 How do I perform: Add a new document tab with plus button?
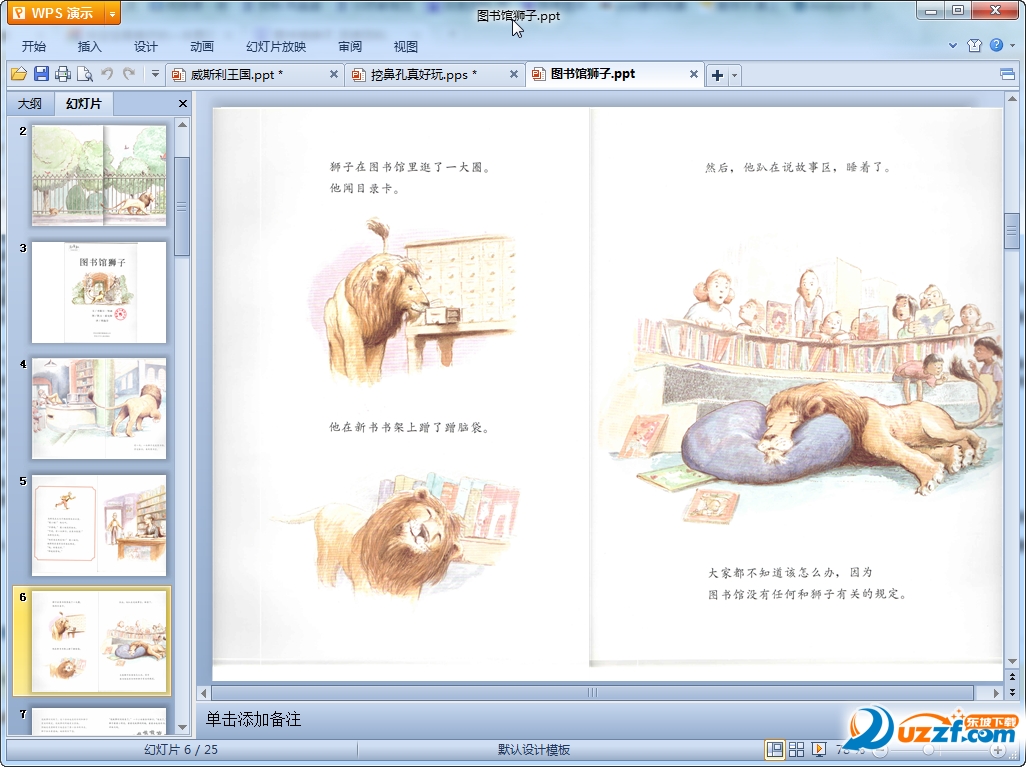tap(717, 75)
